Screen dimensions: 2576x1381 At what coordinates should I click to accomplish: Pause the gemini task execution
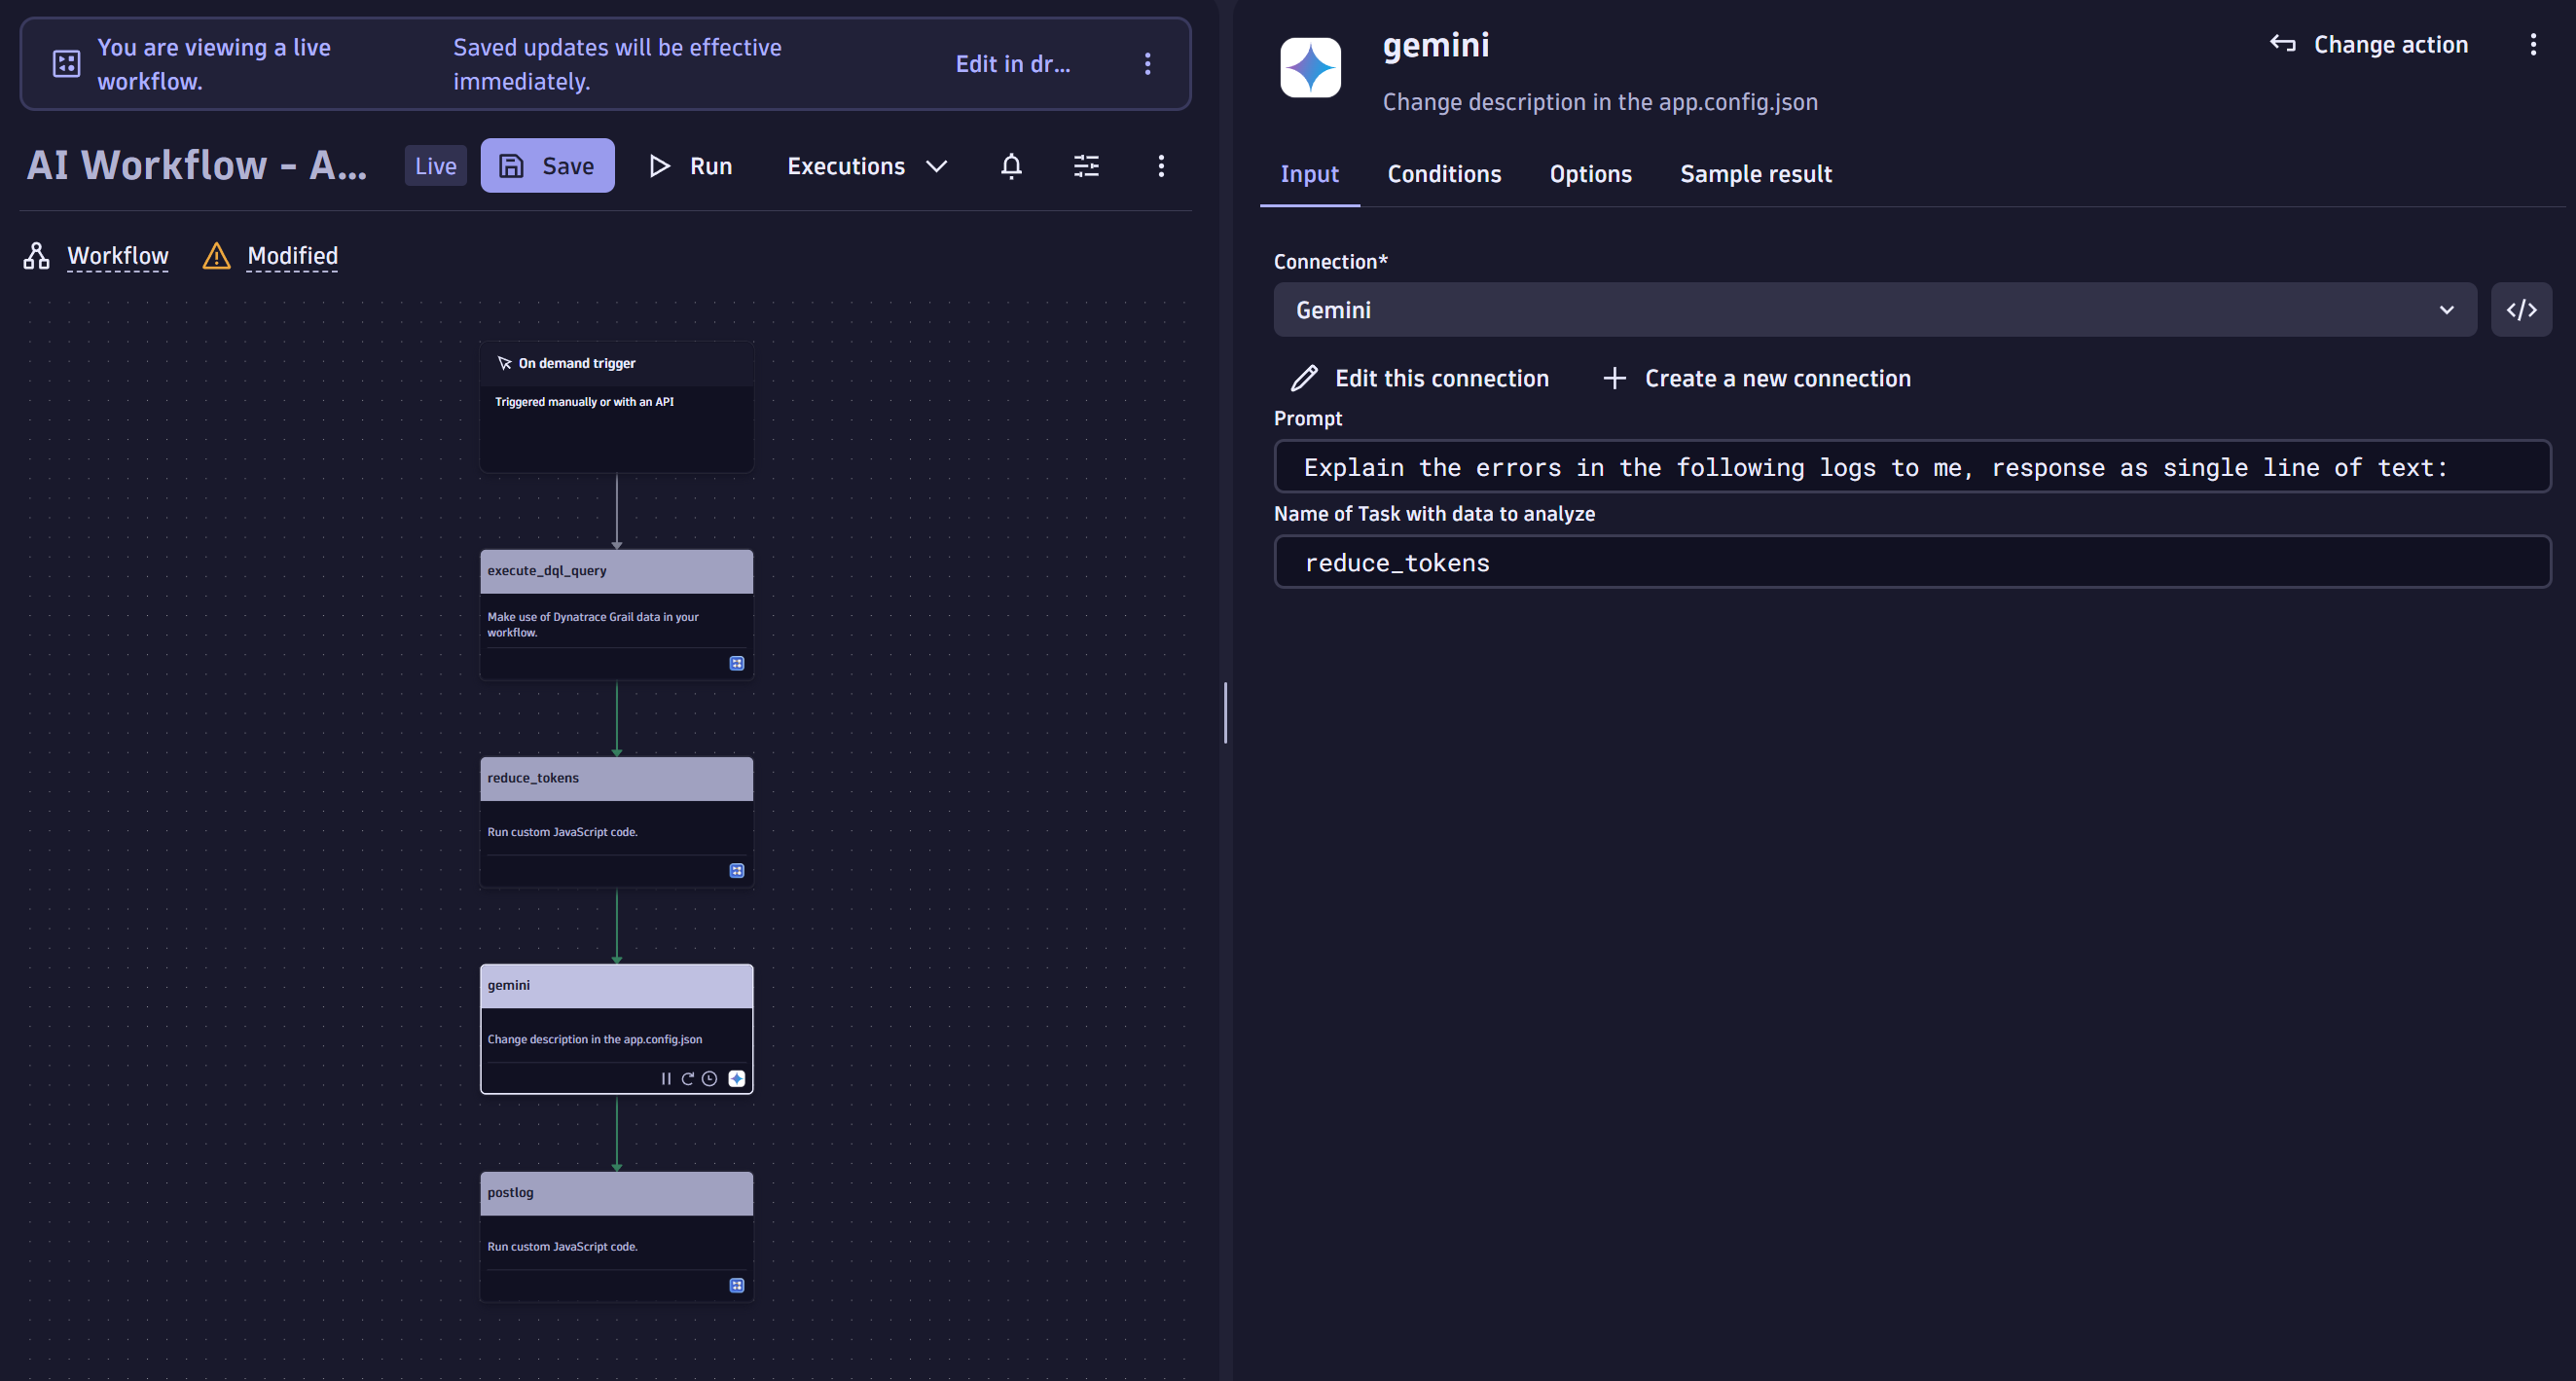click(x=665, y=1078)
